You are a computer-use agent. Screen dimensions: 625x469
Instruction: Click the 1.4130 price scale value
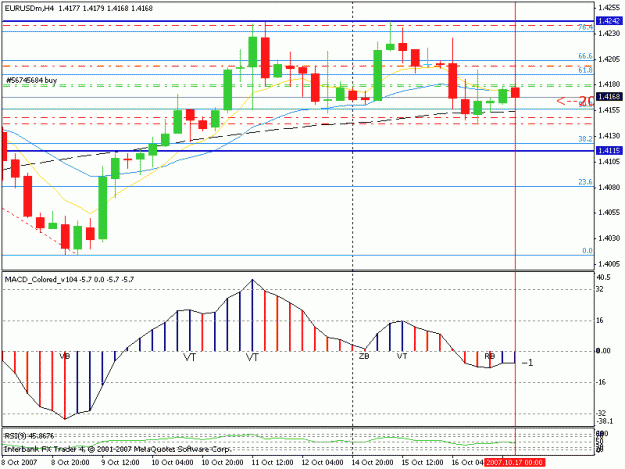click(x=610, y=136)
